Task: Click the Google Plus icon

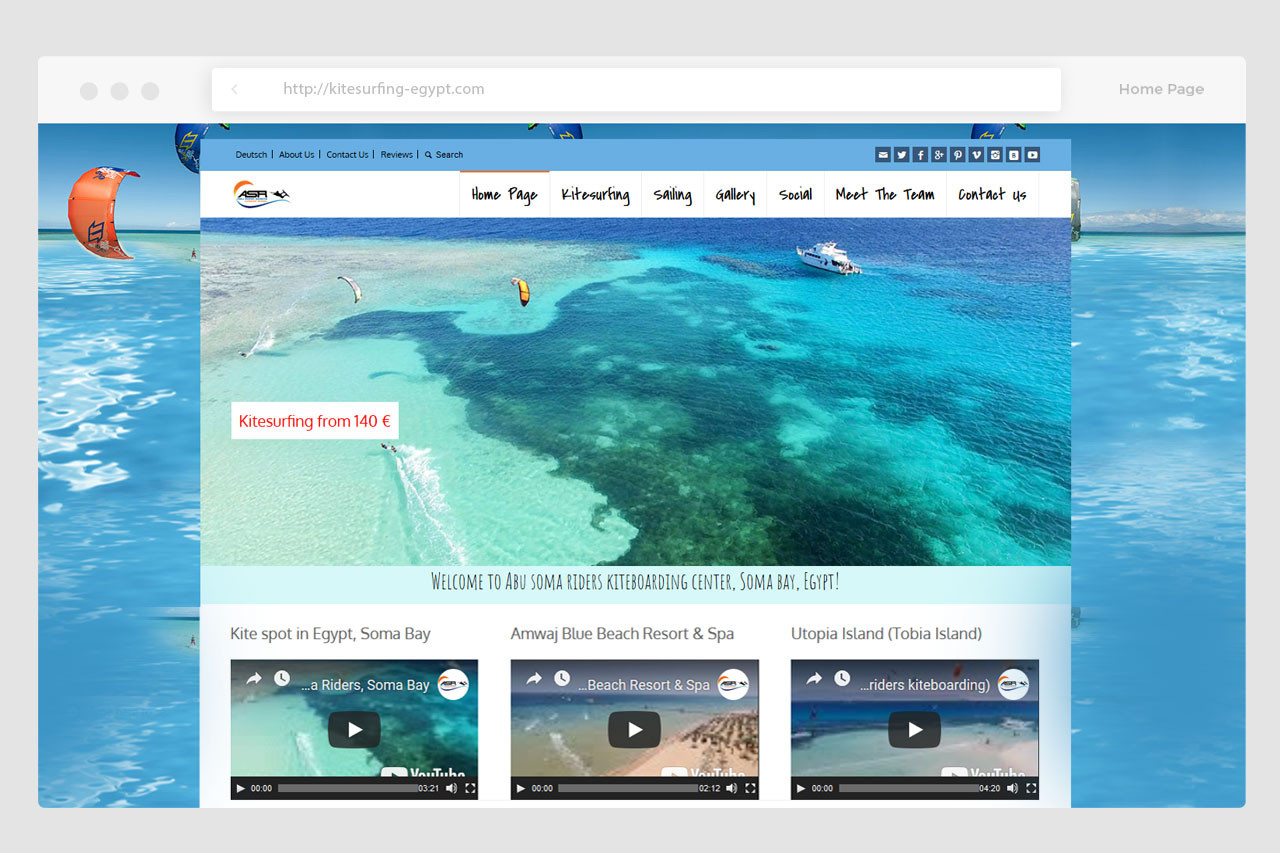Action: tap(939, 155)
